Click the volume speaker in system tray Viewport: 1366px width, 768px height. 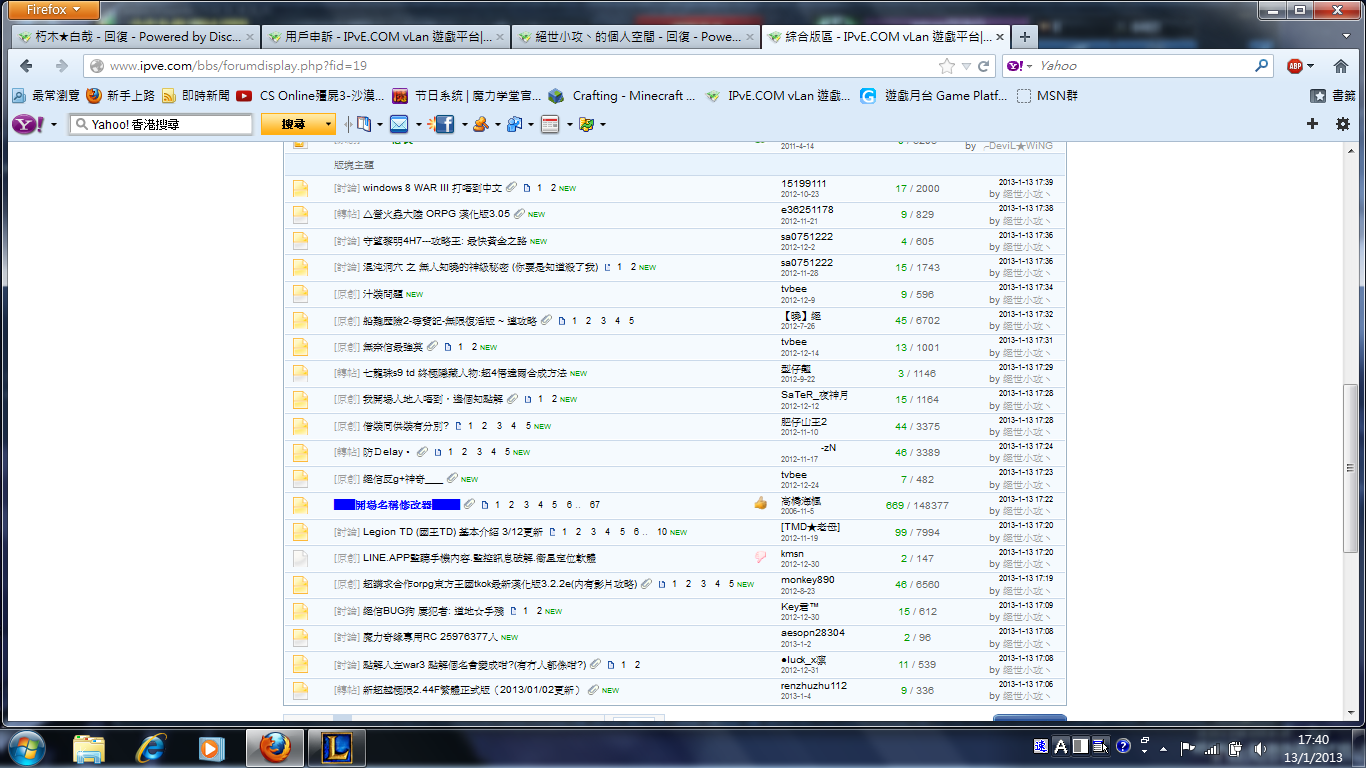[1259, 747]
